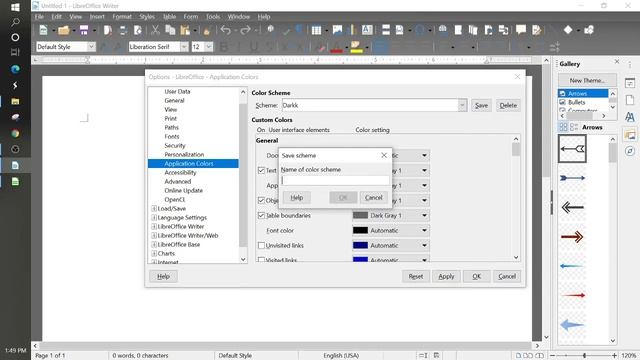
Task: Click the diamond Basic Shapes icon
Action: [568, 30]
